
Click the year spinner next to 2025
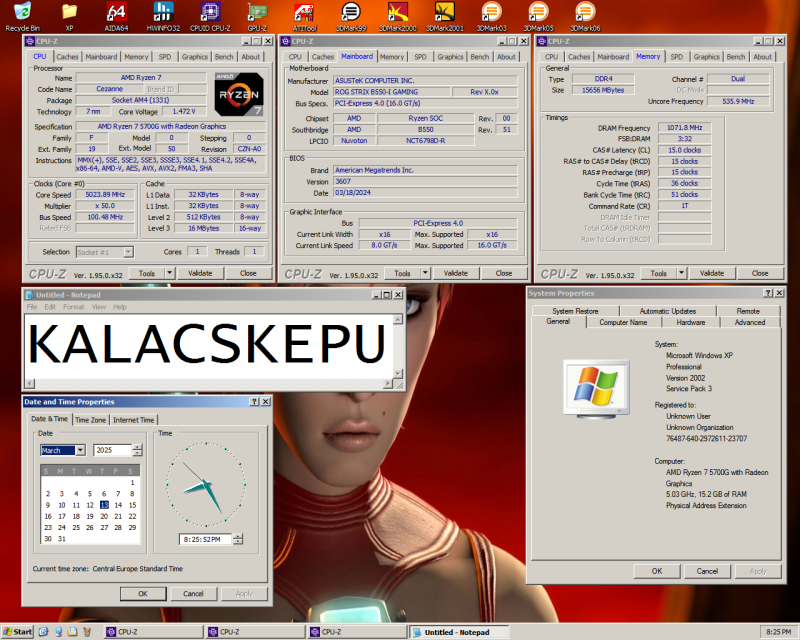coord(137,450)
